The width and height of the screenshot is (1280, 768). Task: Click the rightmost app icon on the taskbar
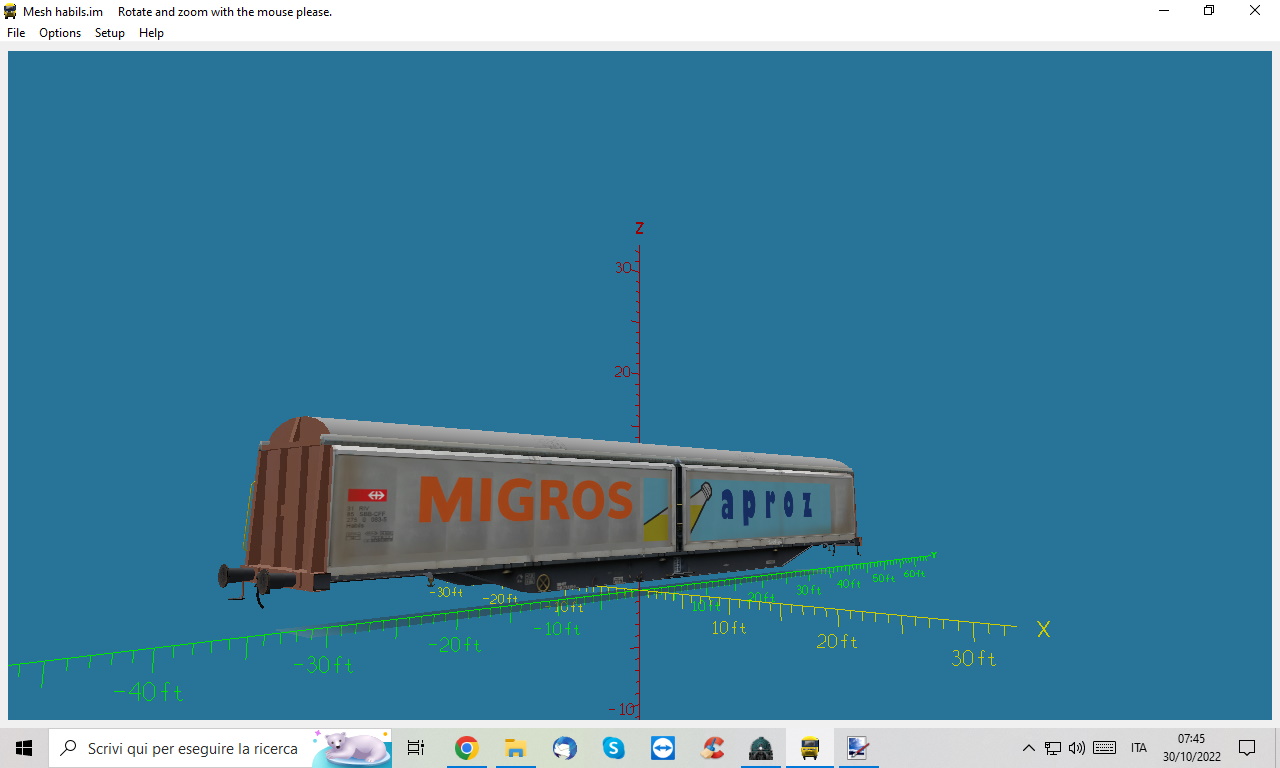click(x=858, y=748)
